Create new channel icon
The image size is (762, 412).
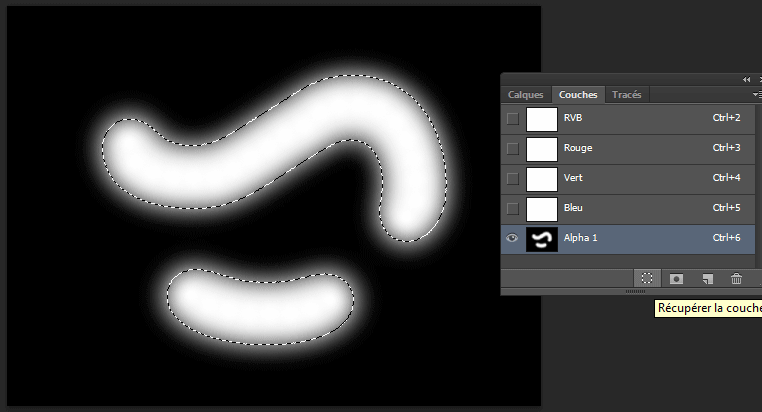coord(708,278)
